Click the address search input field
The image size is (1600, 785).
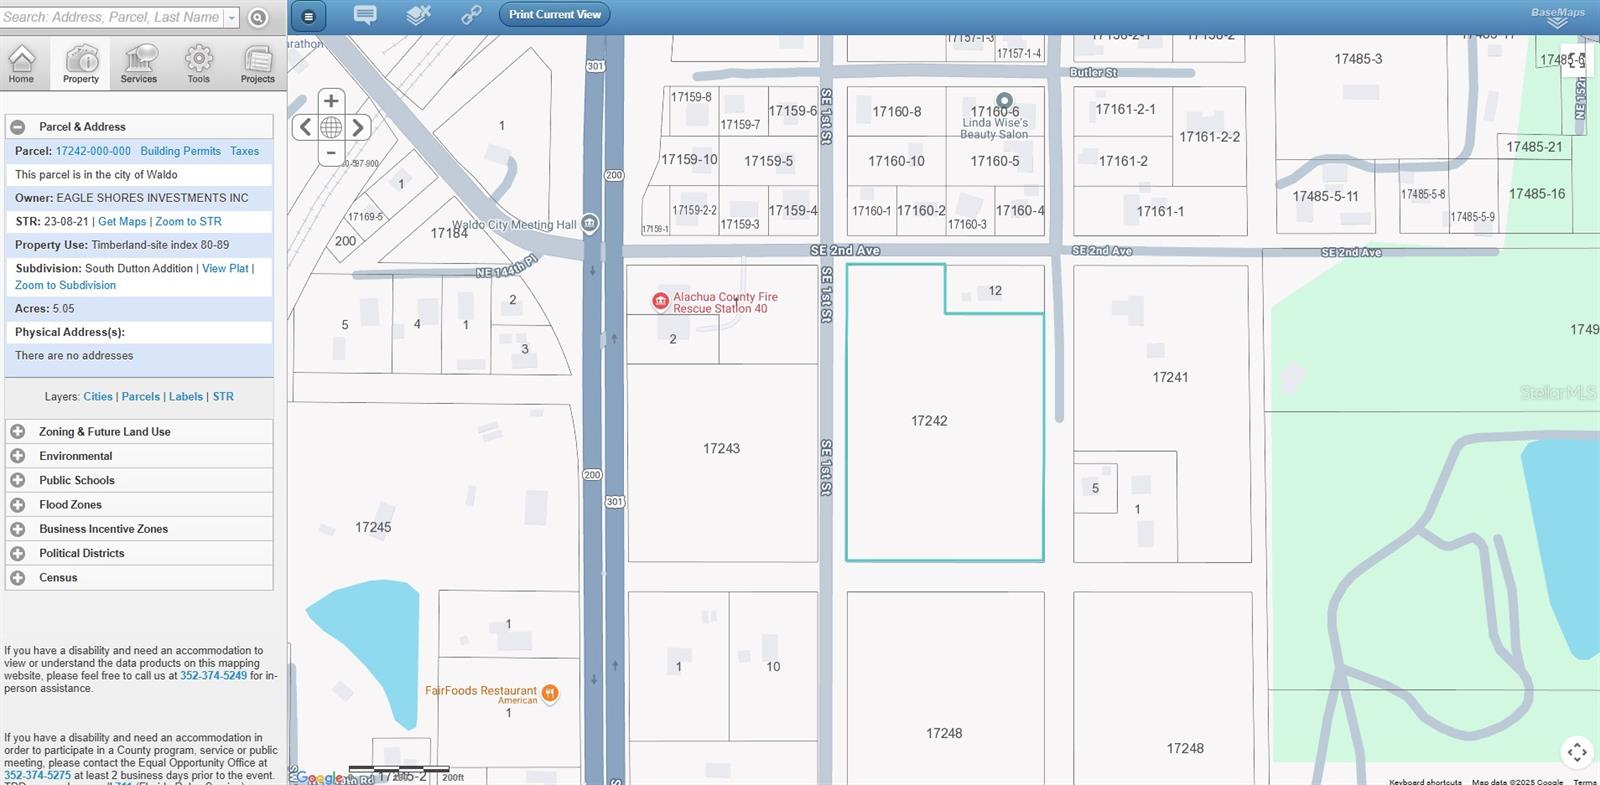[111, 17]
